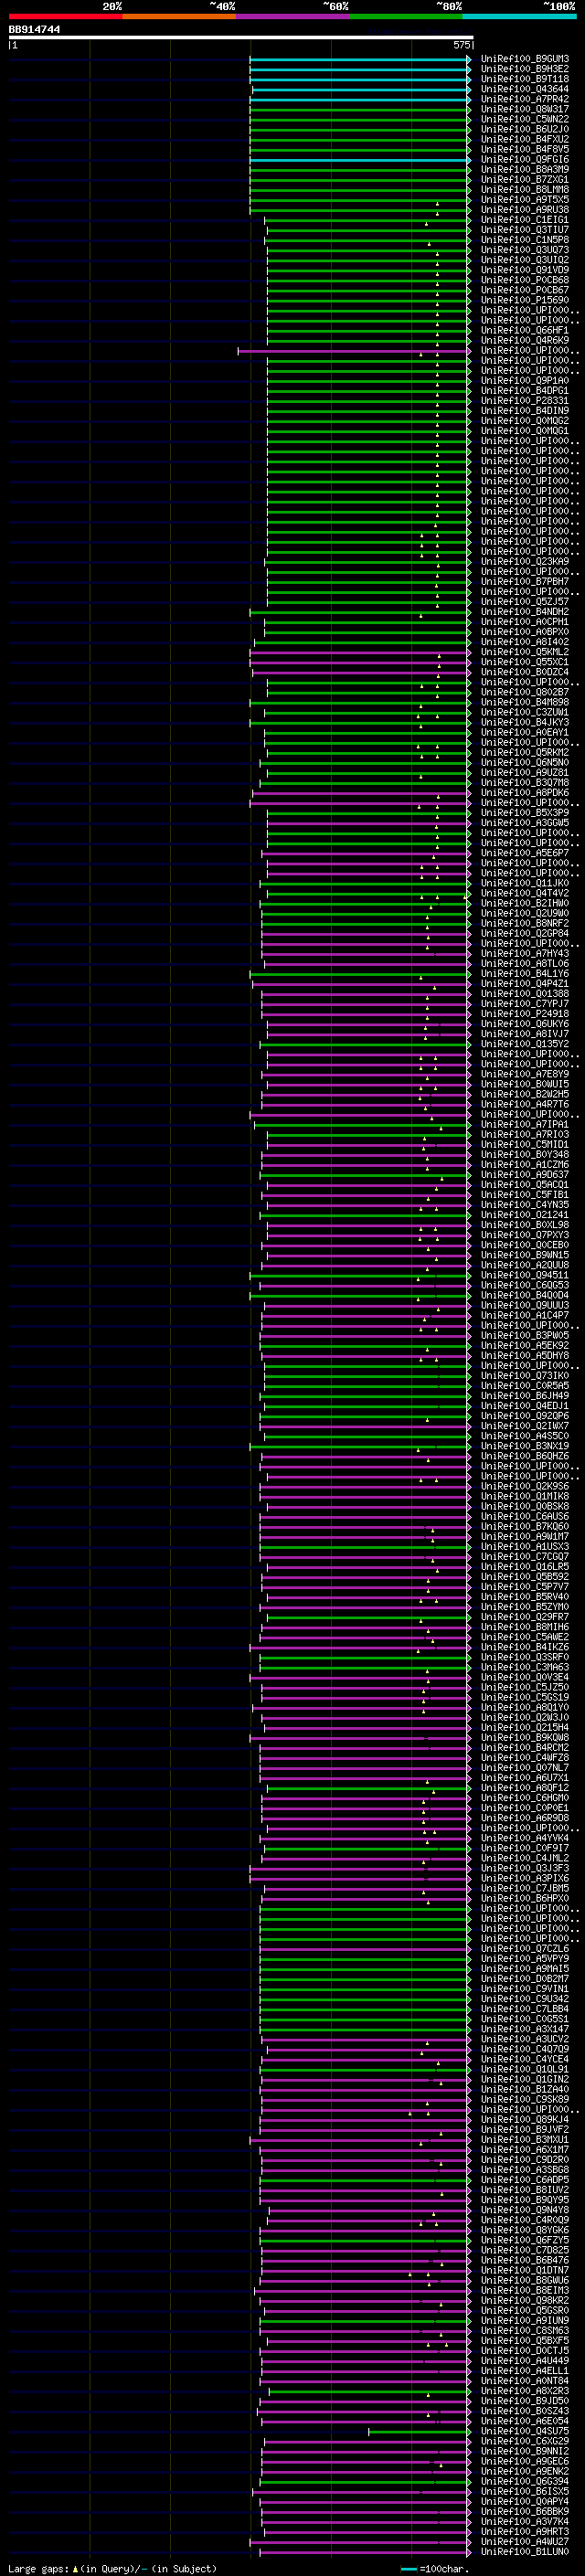Click the red 20% identity legend segment

tap(65, 16)
